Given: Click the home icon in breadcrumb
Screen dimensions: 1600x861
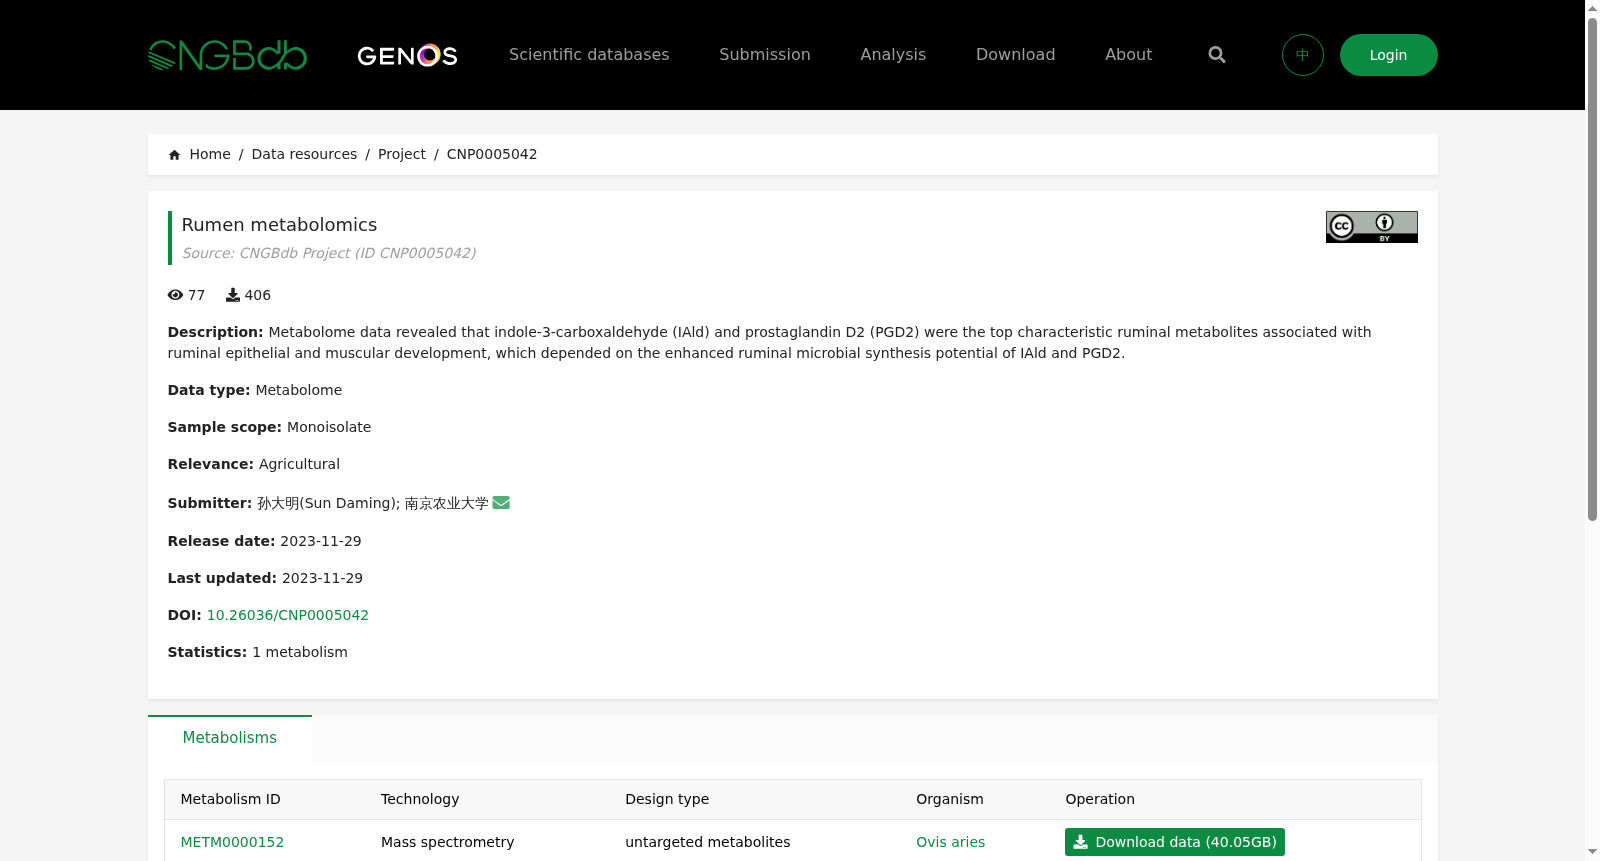Looking at the screenshot, I should tap(174, 155).
